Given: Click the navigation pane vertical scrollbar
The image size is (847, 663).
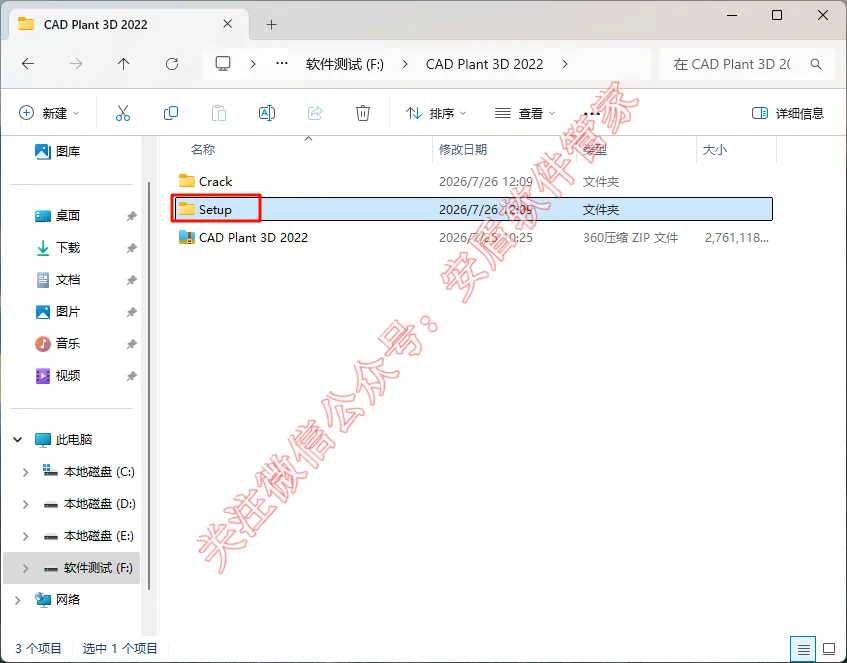Looking at the screenshot, I should tap(149, 386).
